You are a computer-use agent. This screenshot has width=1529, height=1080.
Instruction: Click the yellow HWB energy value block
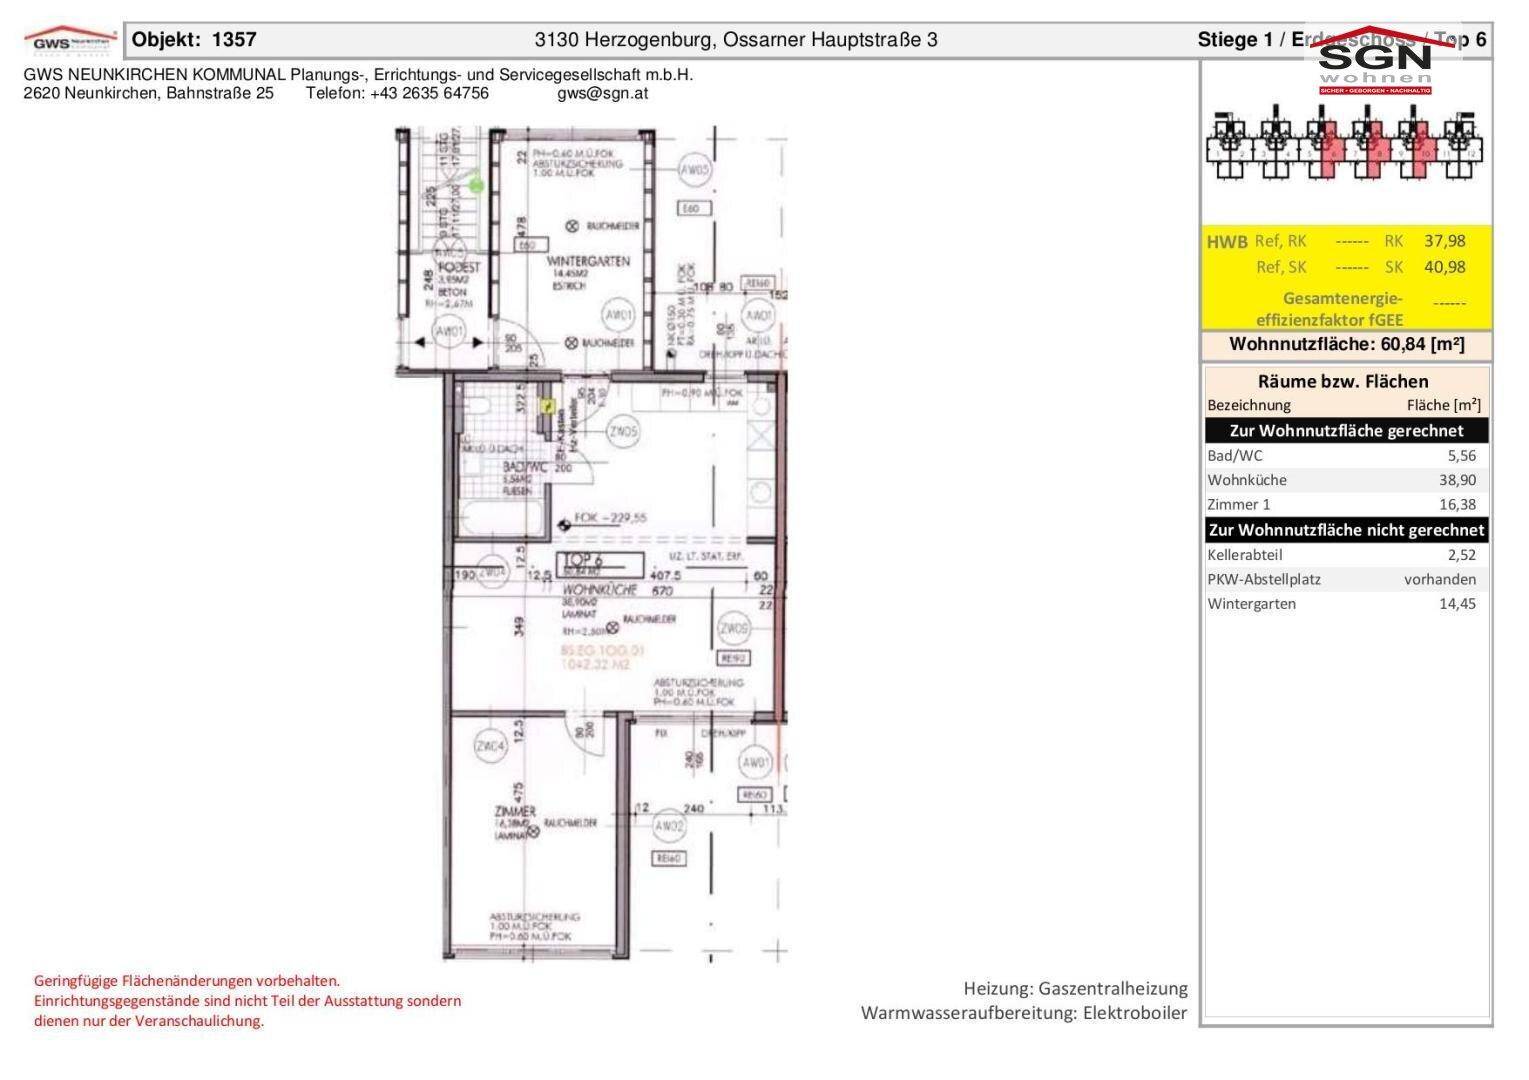[x=1346, y=278]
